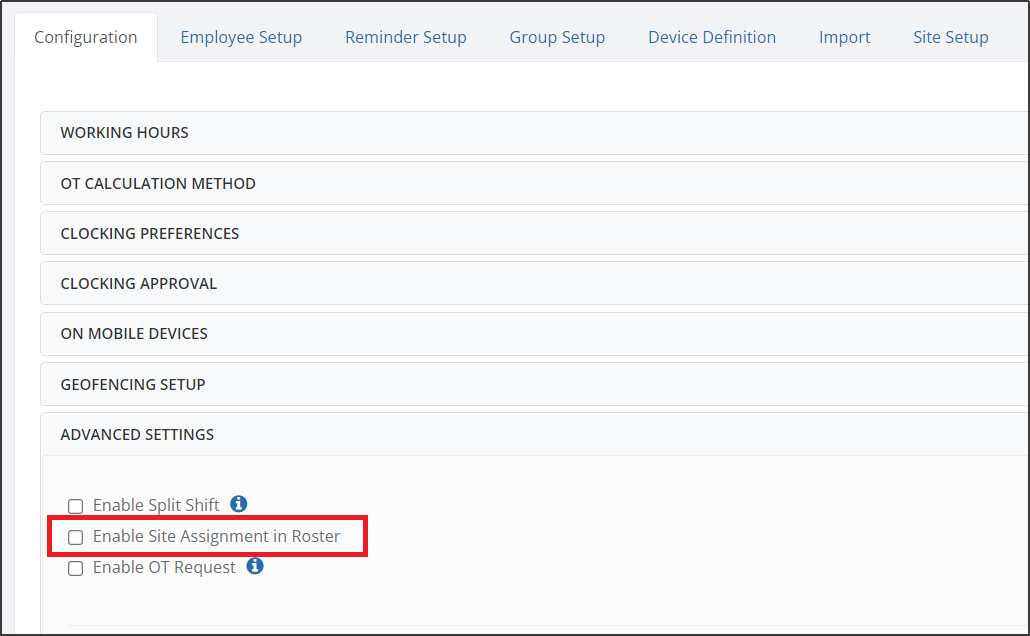Open the info icon beside Enable Split Shift
1030x636 pixels.
pyautogui.click(x=238, y=504)
